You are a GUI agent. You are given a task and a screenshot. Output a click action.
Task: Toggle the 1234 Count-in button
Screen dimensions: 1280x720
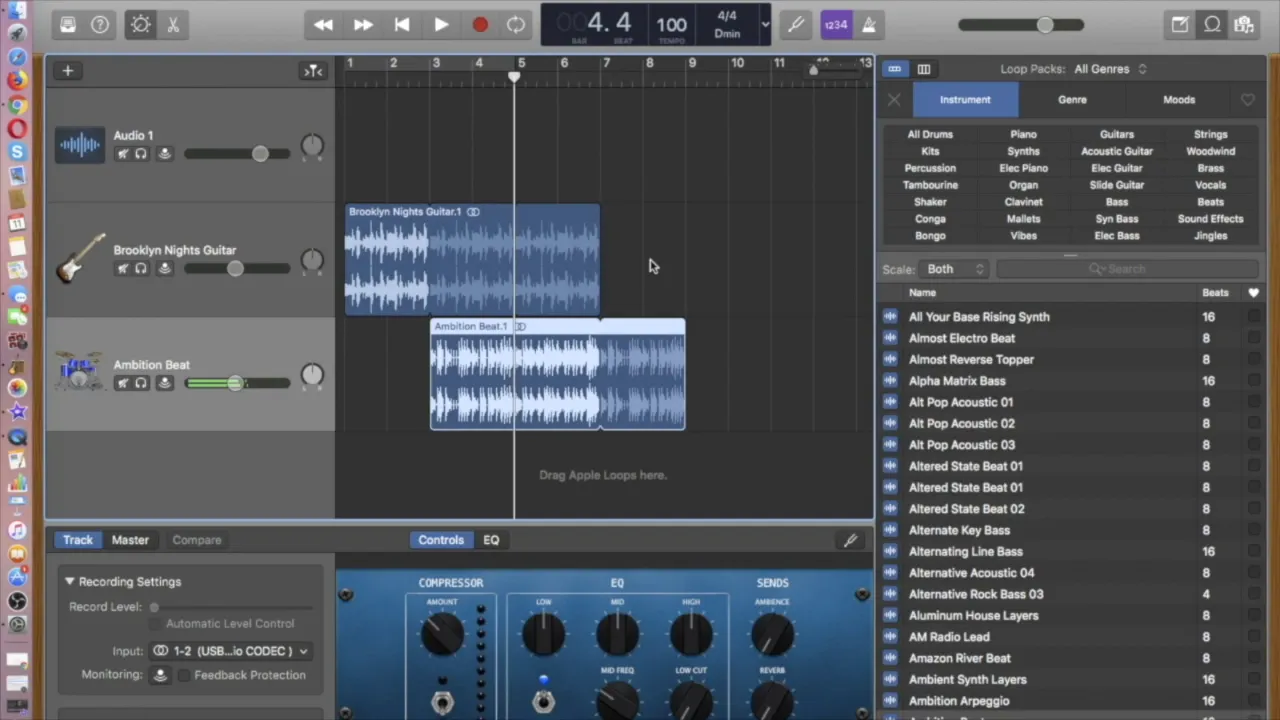[836, 25]
